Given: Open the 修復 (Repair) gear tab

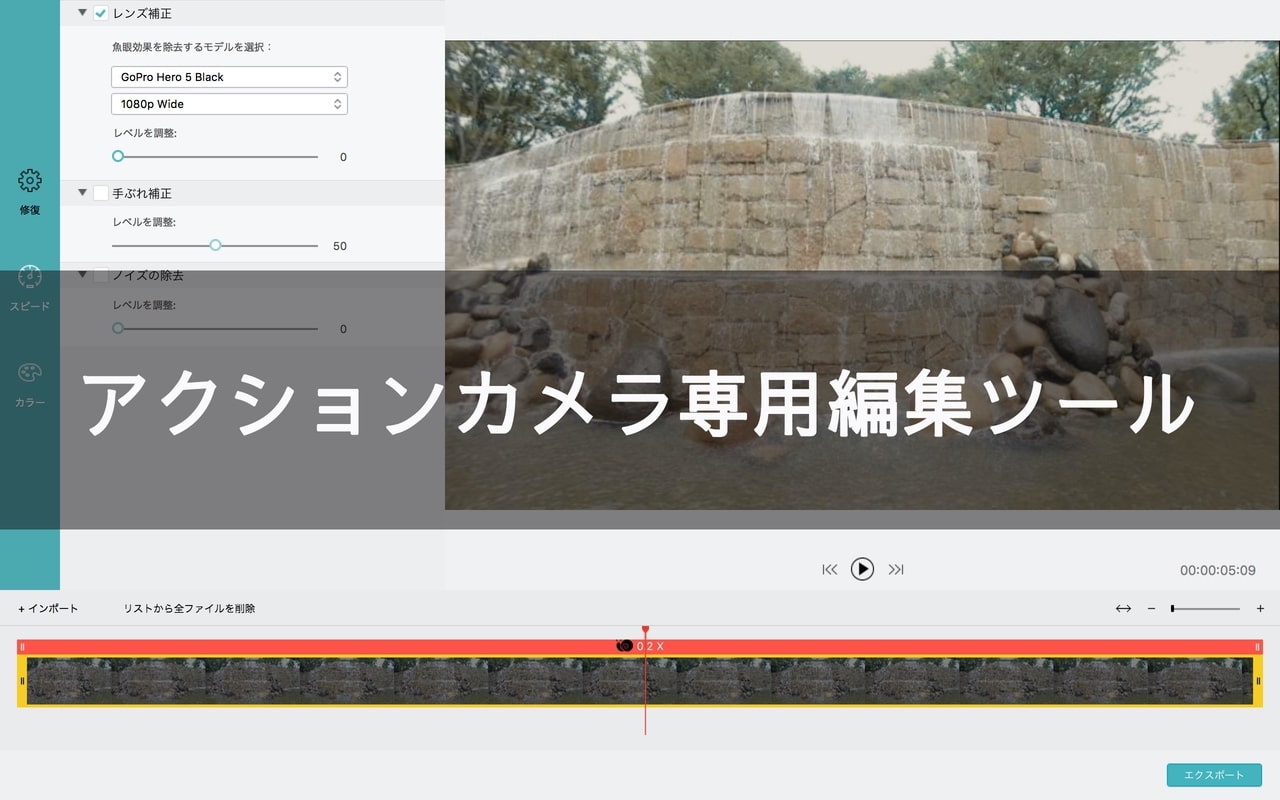Looking at the screenshot, I should pyautogui.click(x=30, y=192).
